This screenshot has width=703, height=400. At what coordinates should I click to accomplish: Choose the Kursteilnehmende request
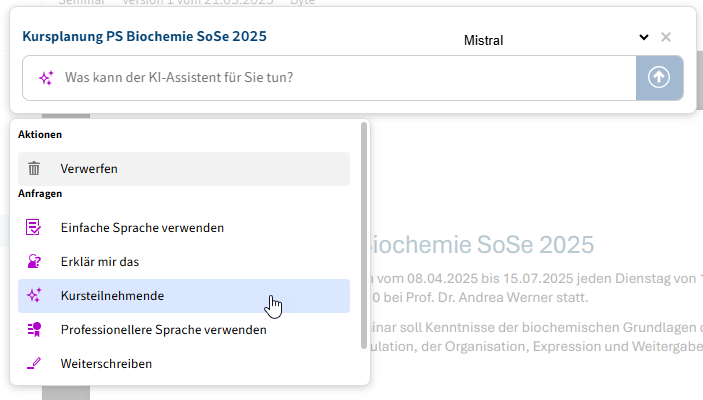click(x=184, y=296)
